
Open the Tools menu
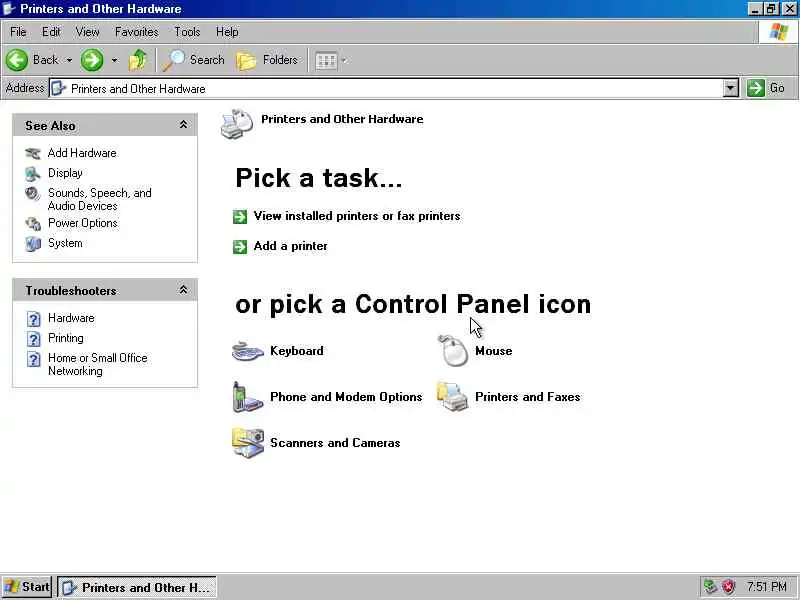(187, 32)
